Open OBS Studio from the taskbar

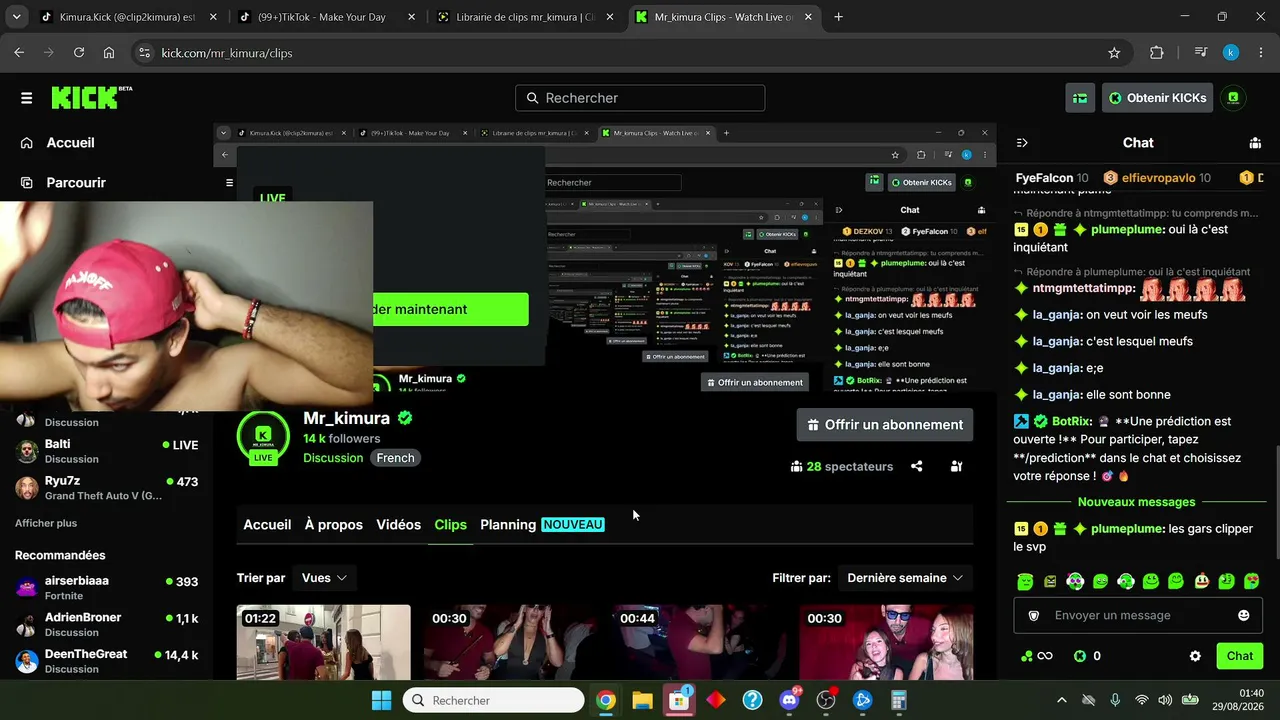pyautogui.click(x=826, y=700)
